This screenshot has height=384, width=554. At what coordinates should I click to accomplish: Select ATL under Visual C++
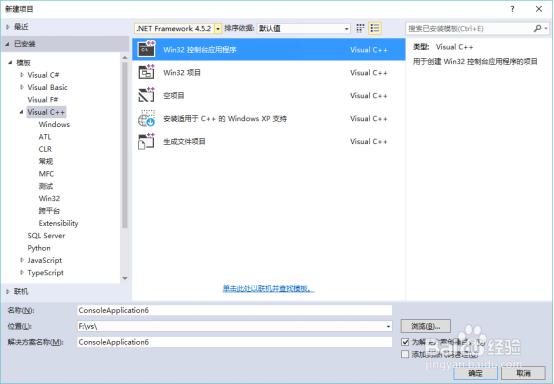click(45, 137)
